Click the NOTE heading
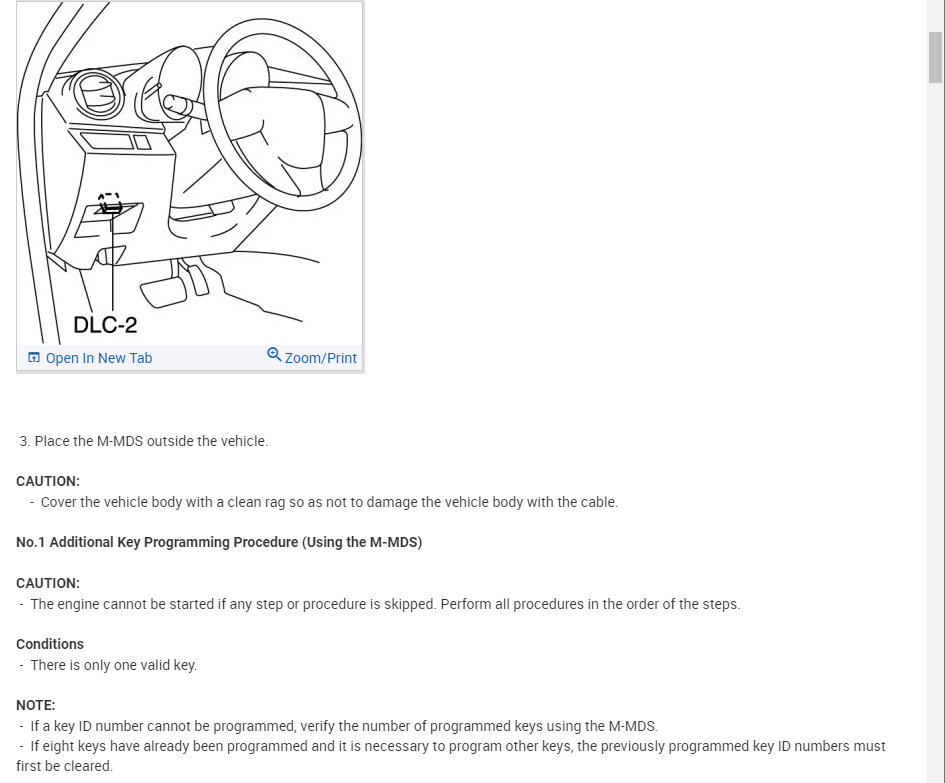The width and height of the screenshot is (945, 783). [36, 705]
